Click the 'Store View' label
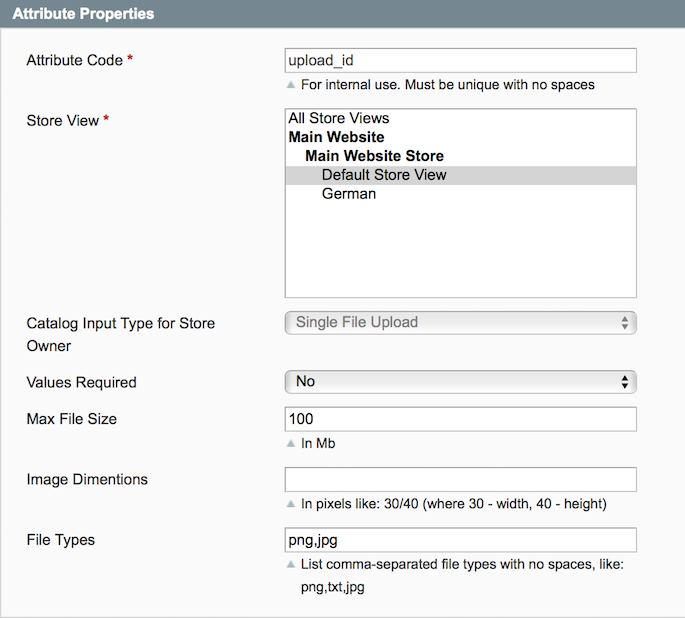The height and width of the screenshot is (618, 685). (x=62, y=121)
